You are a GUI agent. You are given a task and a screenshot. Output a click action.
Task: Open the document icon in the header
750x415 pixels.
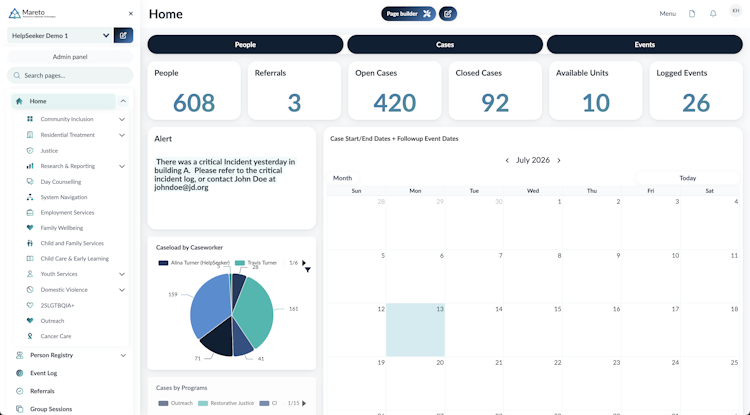[x=692, y=14]
